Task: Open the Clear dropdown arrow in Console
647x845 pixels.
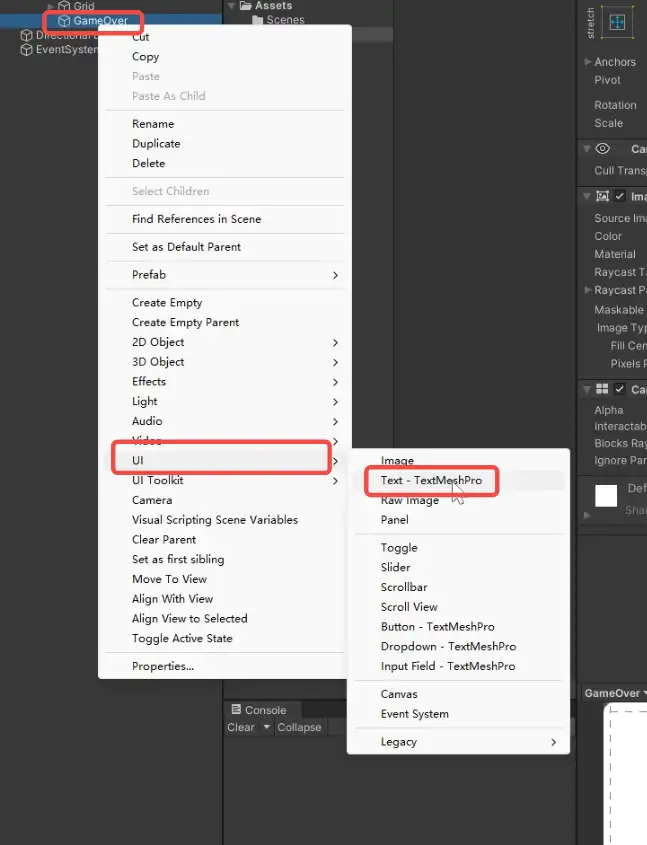Action: coord(266,727)
